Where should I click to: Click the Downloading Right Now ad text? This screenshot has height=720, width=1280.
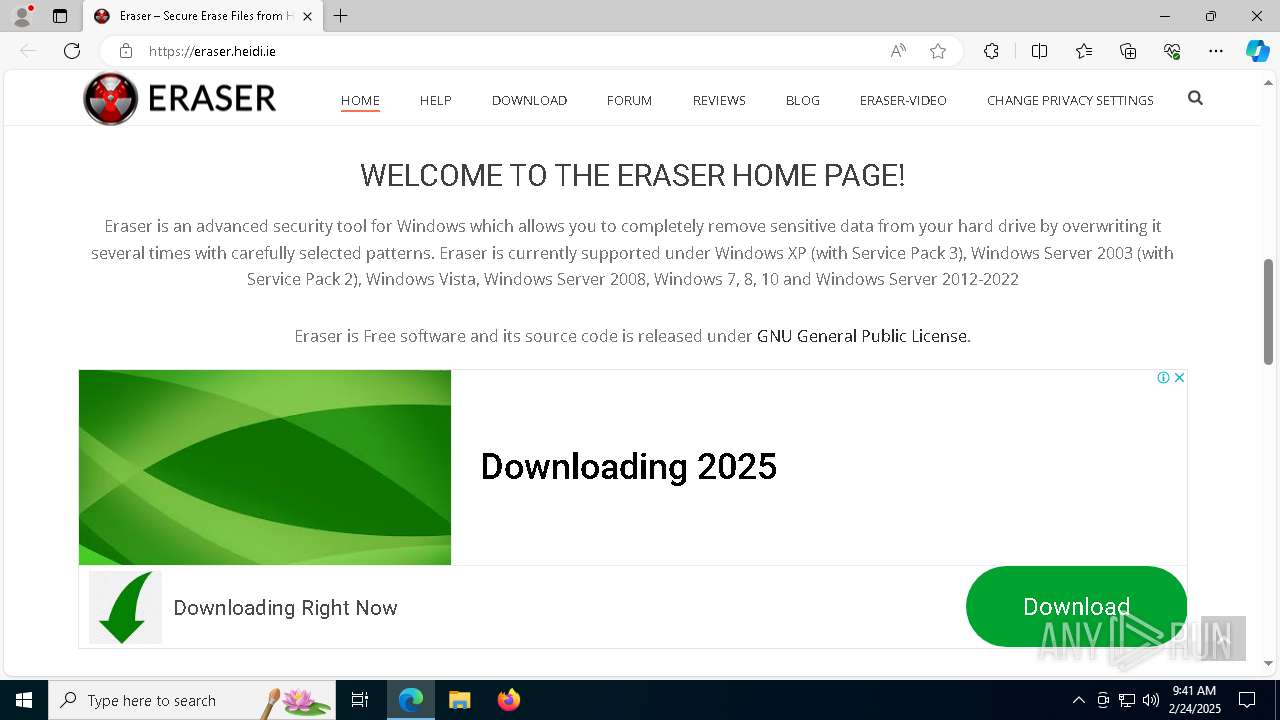click(285, 608)
